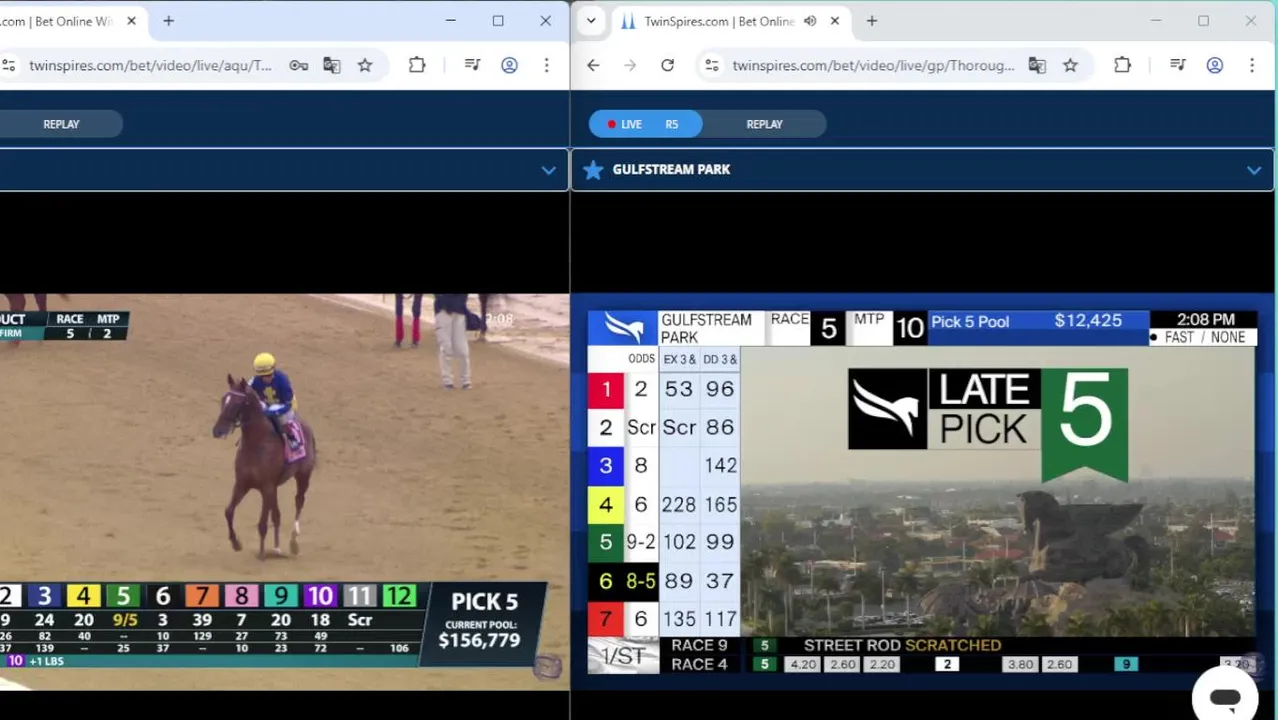
Task: Favorite Gulfstream Park with the star icon
Action: click(x=593, y=170)
